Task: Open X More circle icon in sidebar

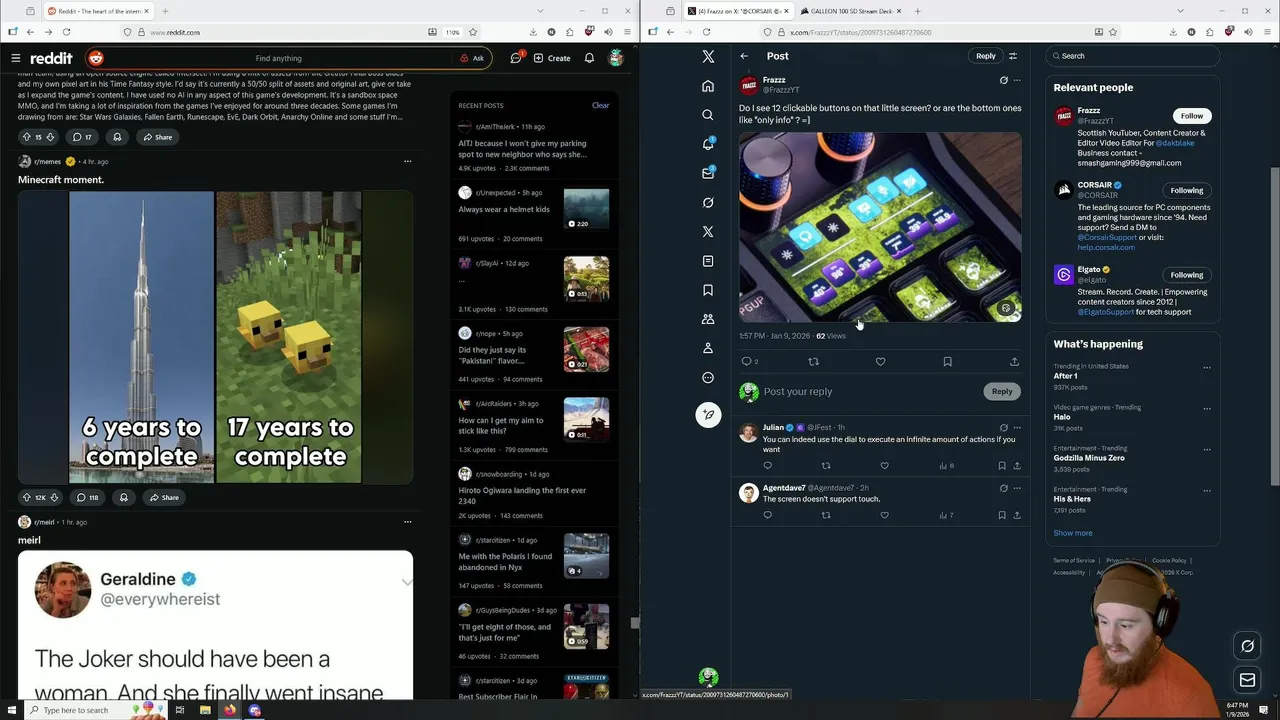Action: (x=708, y=378)
